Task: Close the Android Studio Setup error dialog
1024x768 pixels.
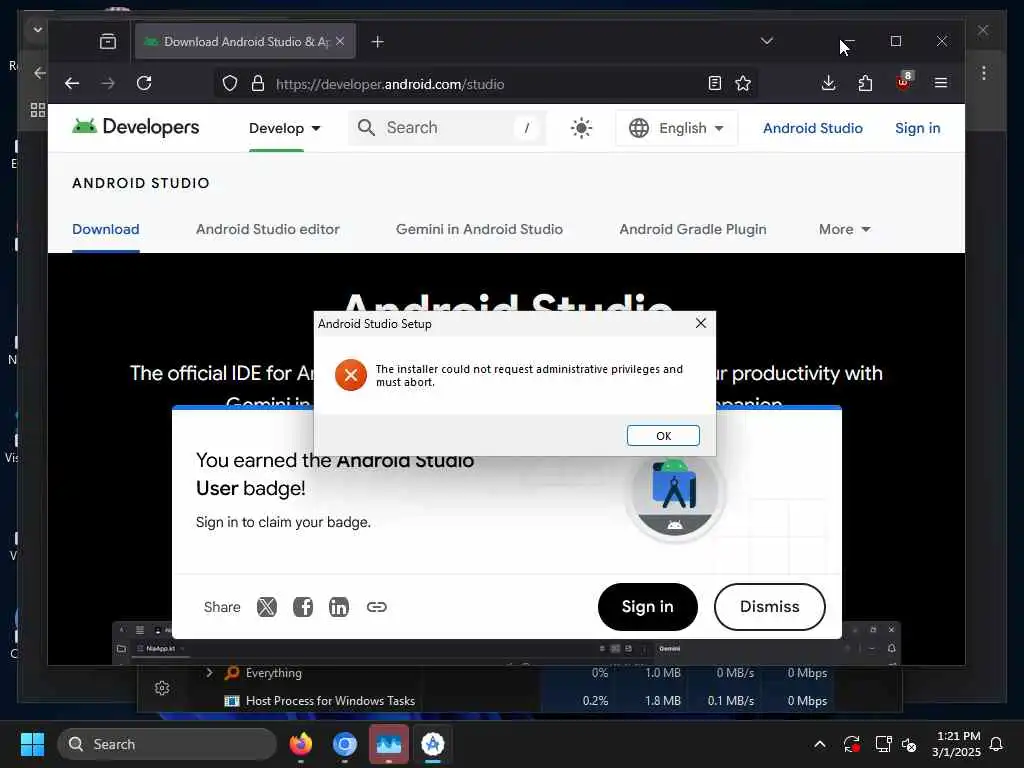Action: pyautogui.click(x=701, y=323)
